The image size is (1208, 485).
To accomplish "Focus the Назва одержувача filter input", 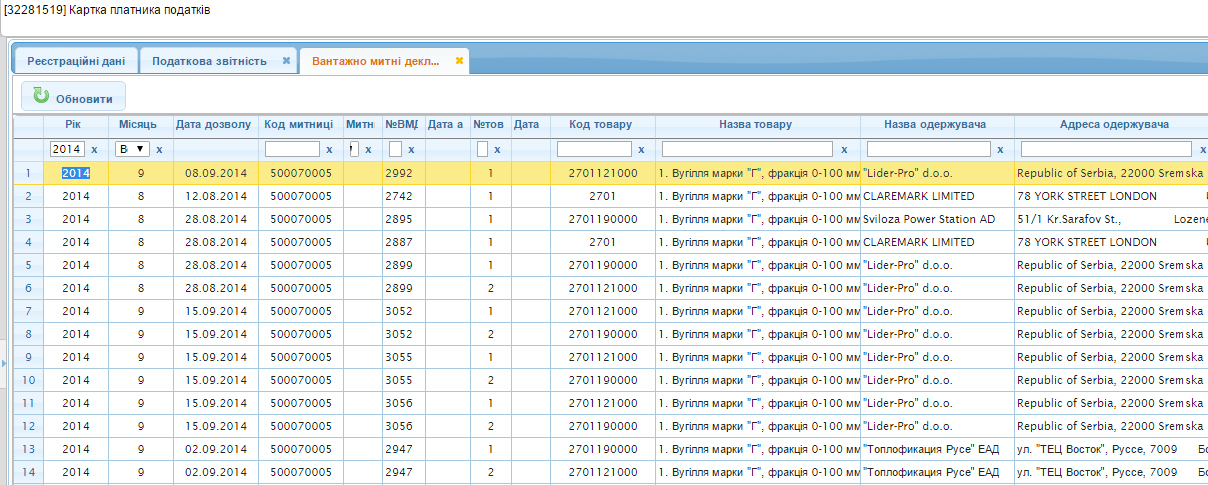I will (x=929, y=149).
